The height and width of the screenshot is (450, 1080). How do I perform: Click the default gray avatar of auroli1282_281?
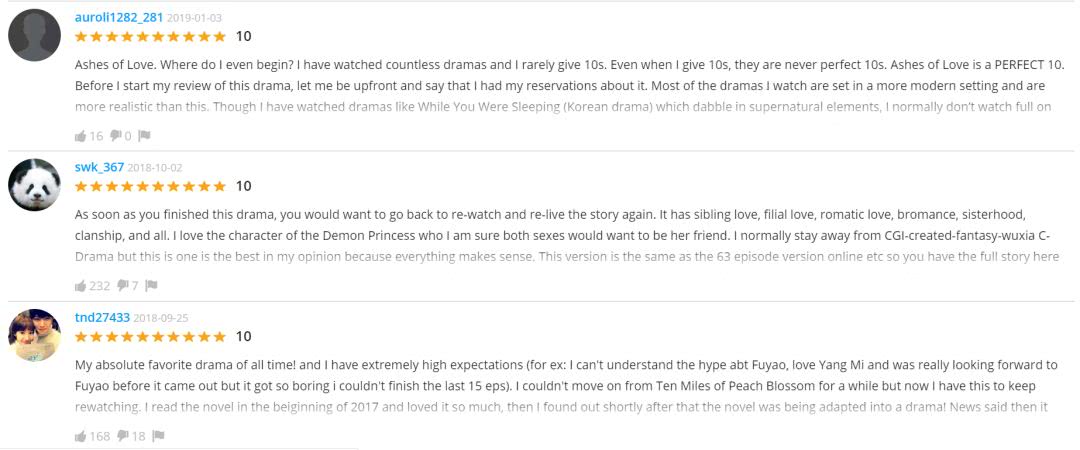34,35
